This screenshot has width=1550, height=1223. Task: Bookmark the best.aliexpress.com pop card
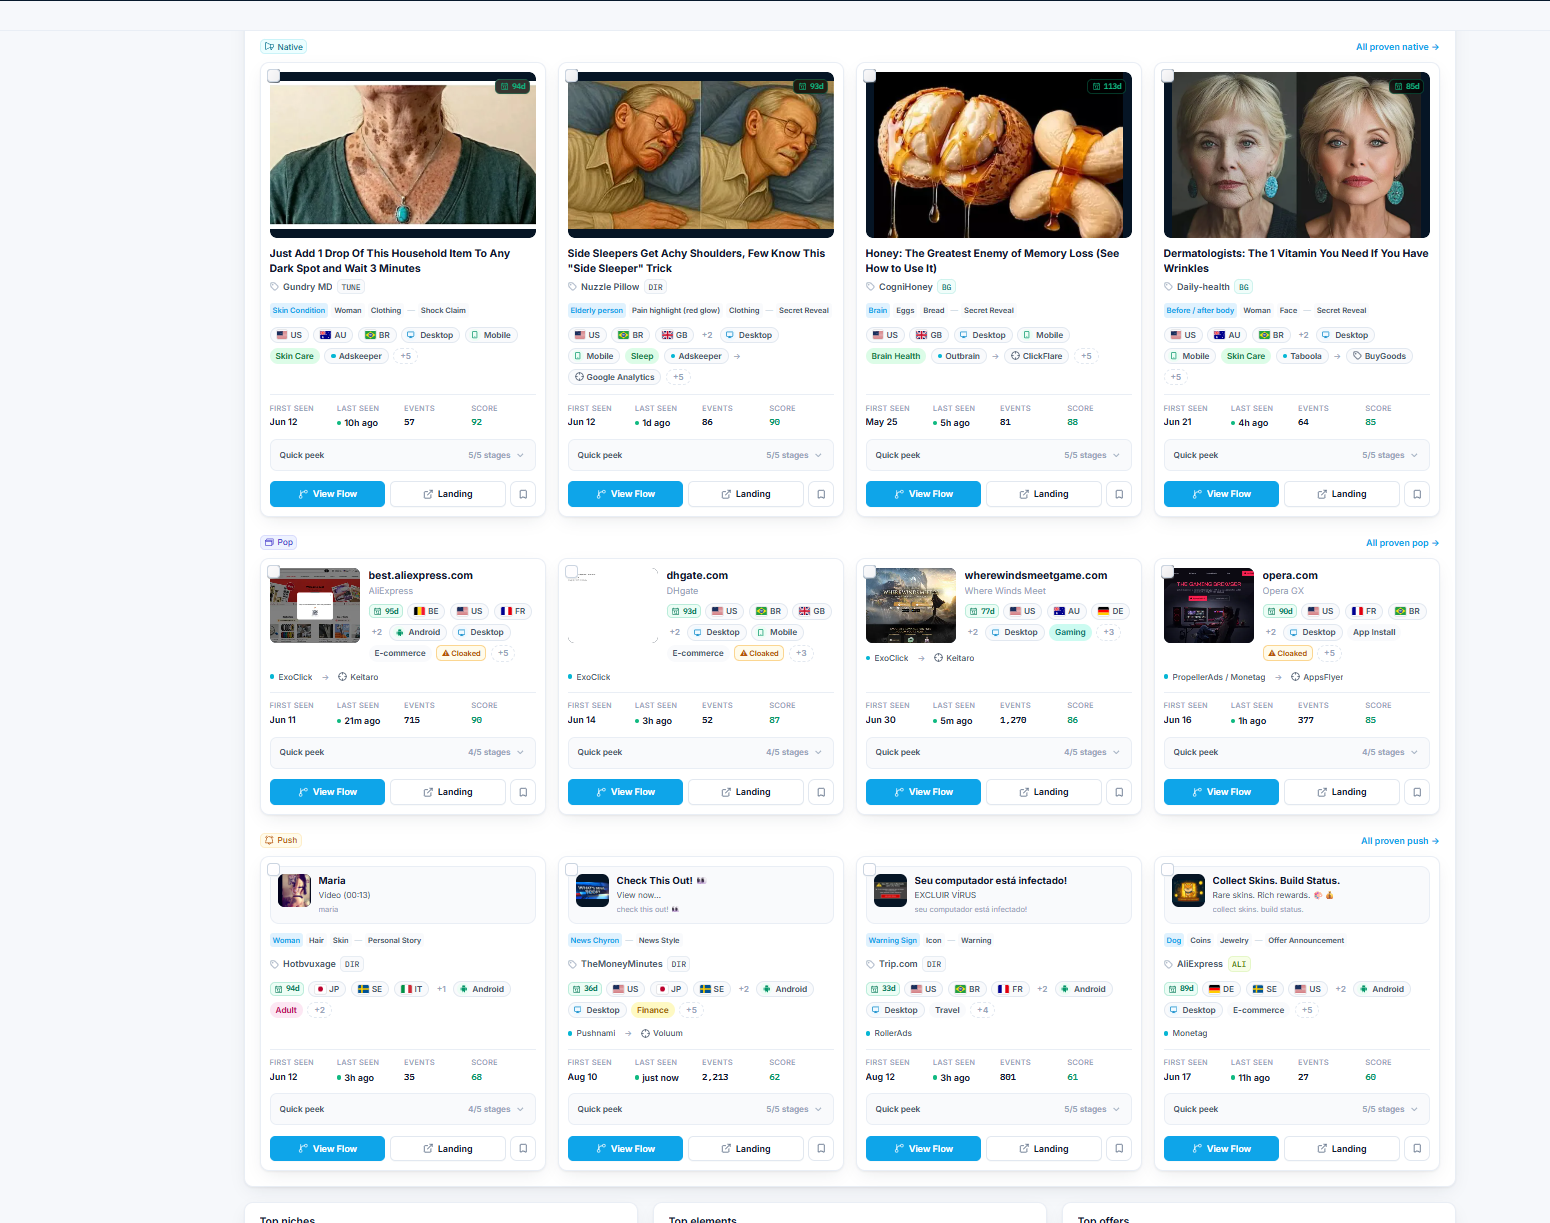pyautogui.click(x=523, y=792)
